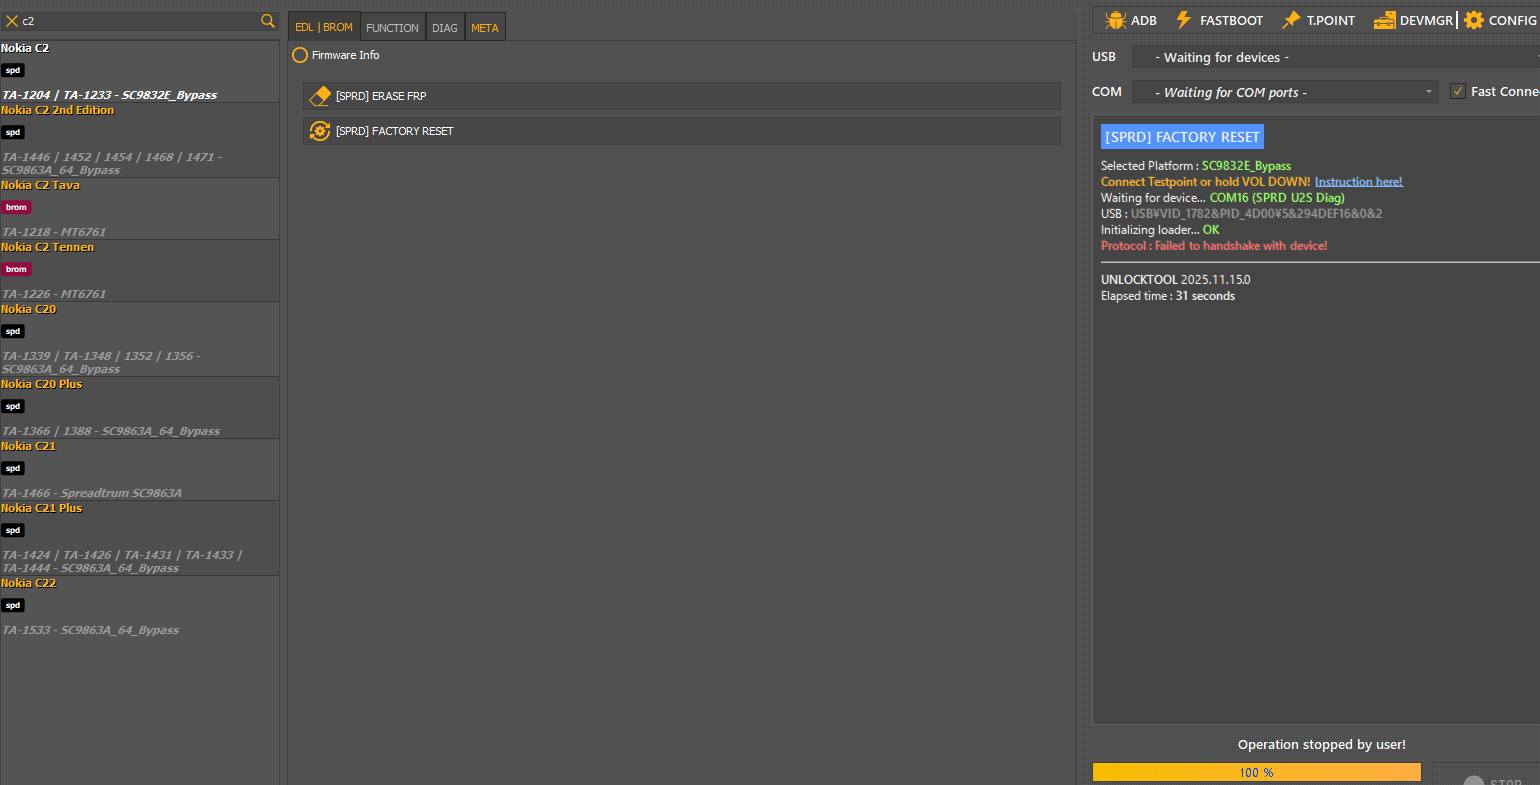Select Nokia C2 model

tap(139, 71)
